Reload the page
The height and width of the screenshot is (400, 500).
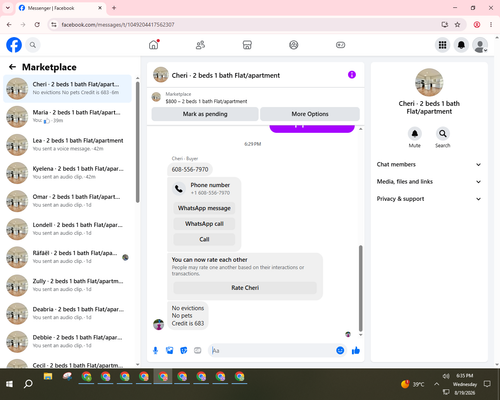[37, 24]
